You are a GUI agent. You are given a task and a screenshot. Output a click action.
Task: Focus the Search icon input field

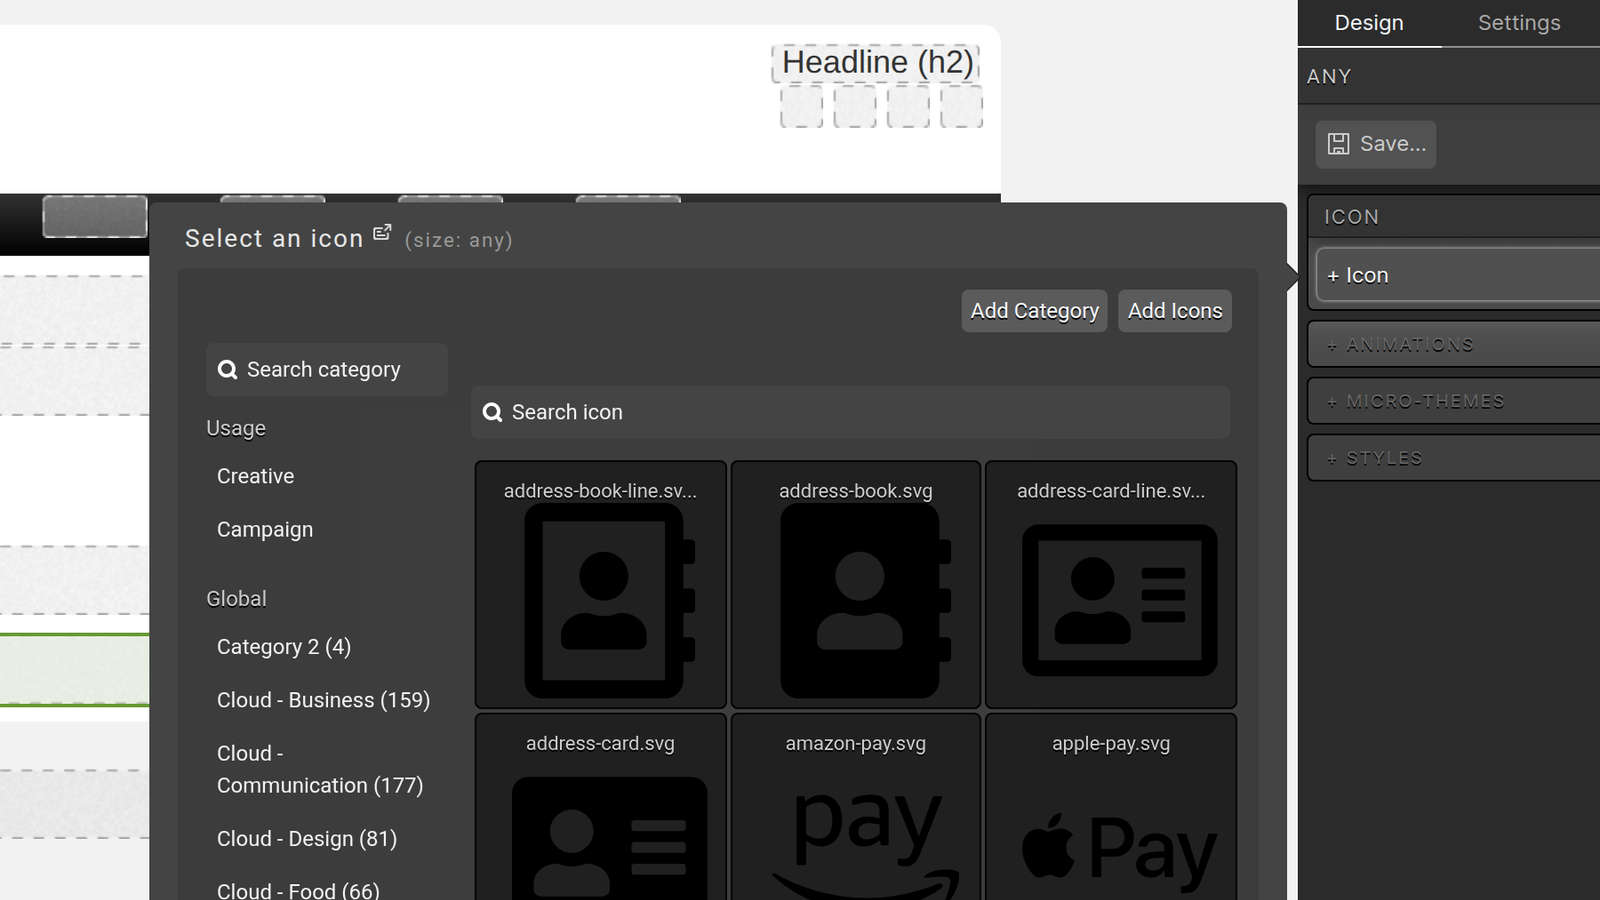[851, 412]
